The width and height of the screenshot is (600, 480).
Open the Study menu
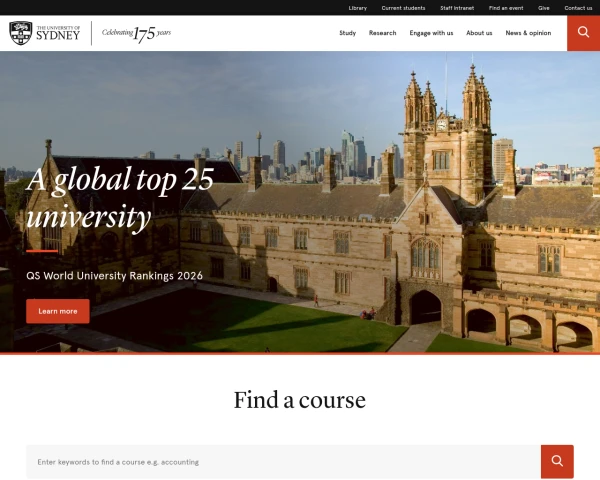(x=347, y=33)
